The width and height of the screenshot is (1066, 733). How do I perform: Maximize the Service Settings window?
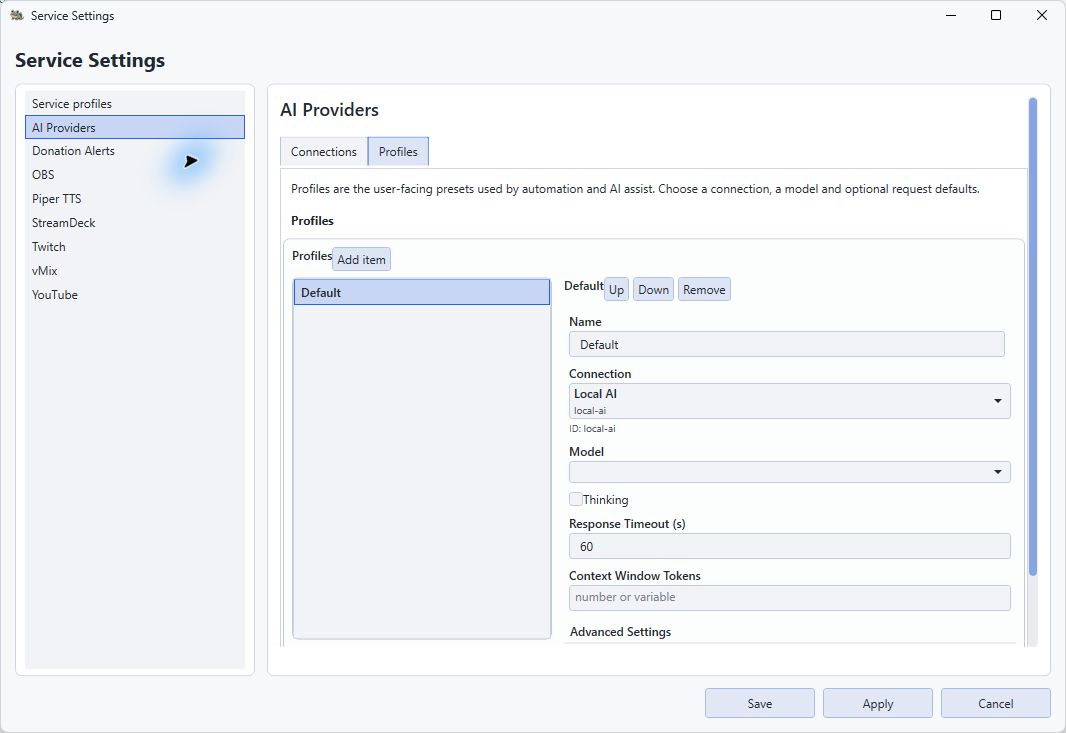[996, 15]
